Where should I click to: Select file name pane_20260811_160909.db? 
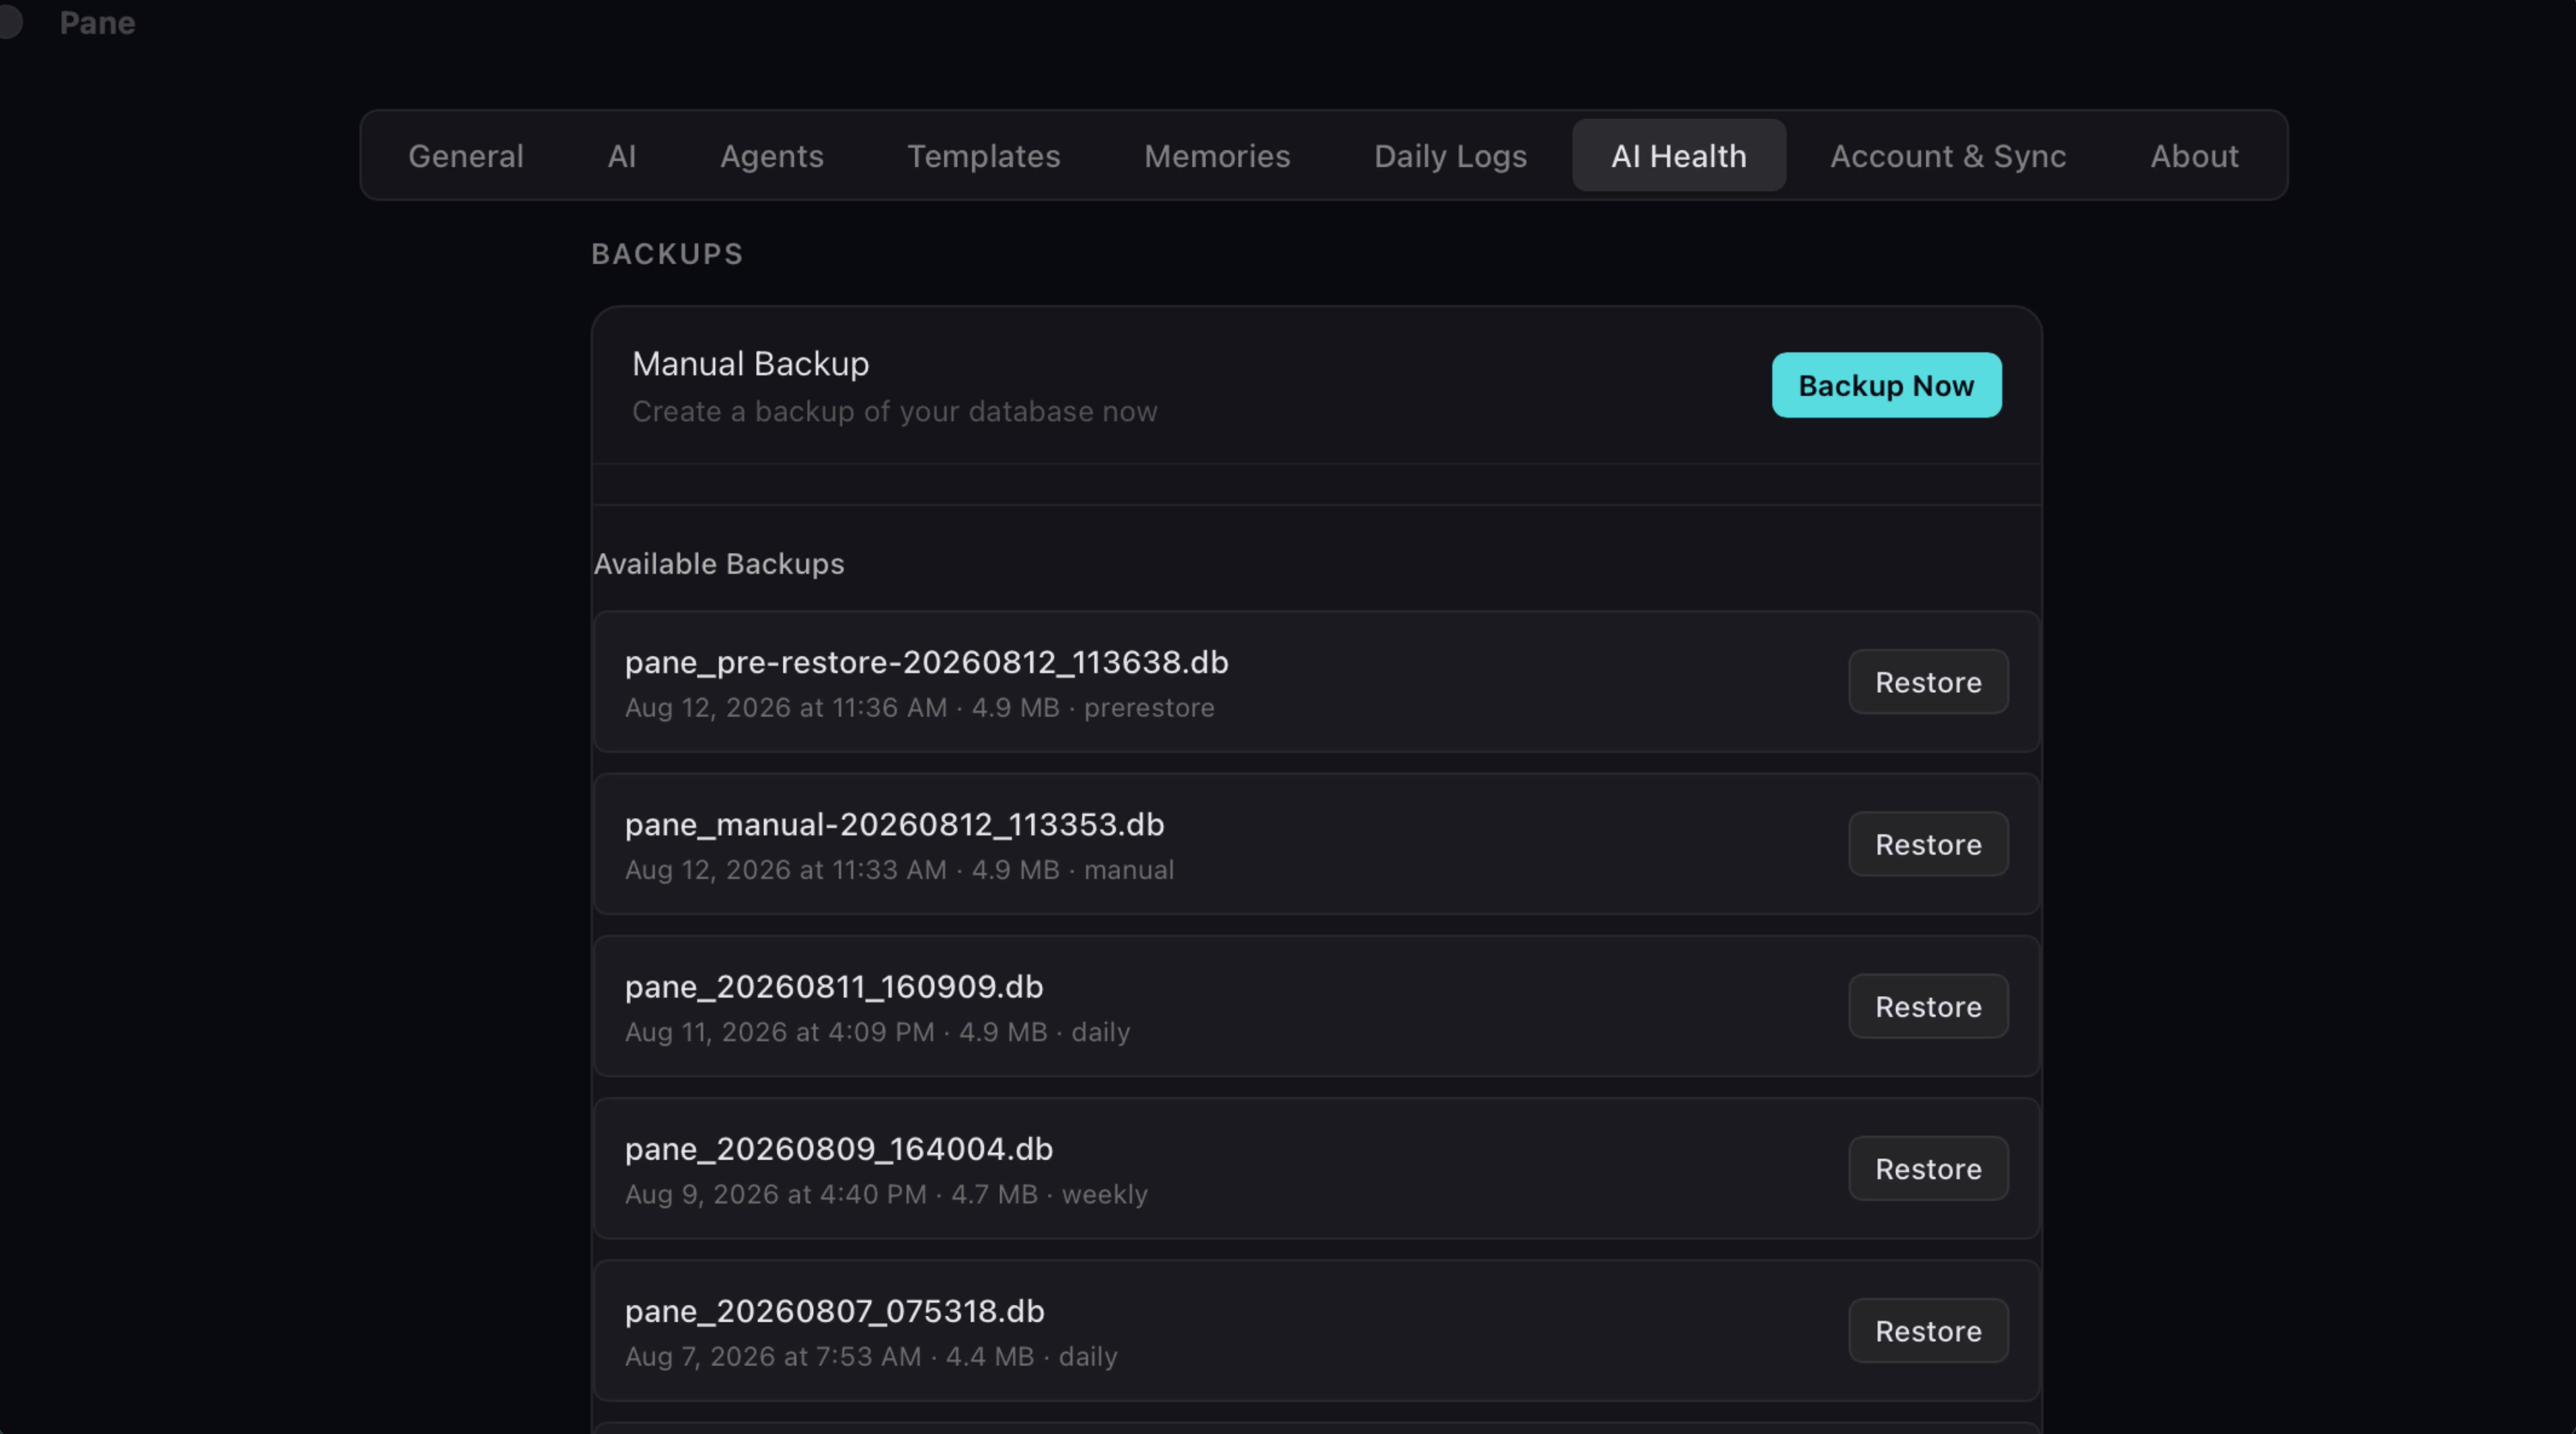pos(834,987)
